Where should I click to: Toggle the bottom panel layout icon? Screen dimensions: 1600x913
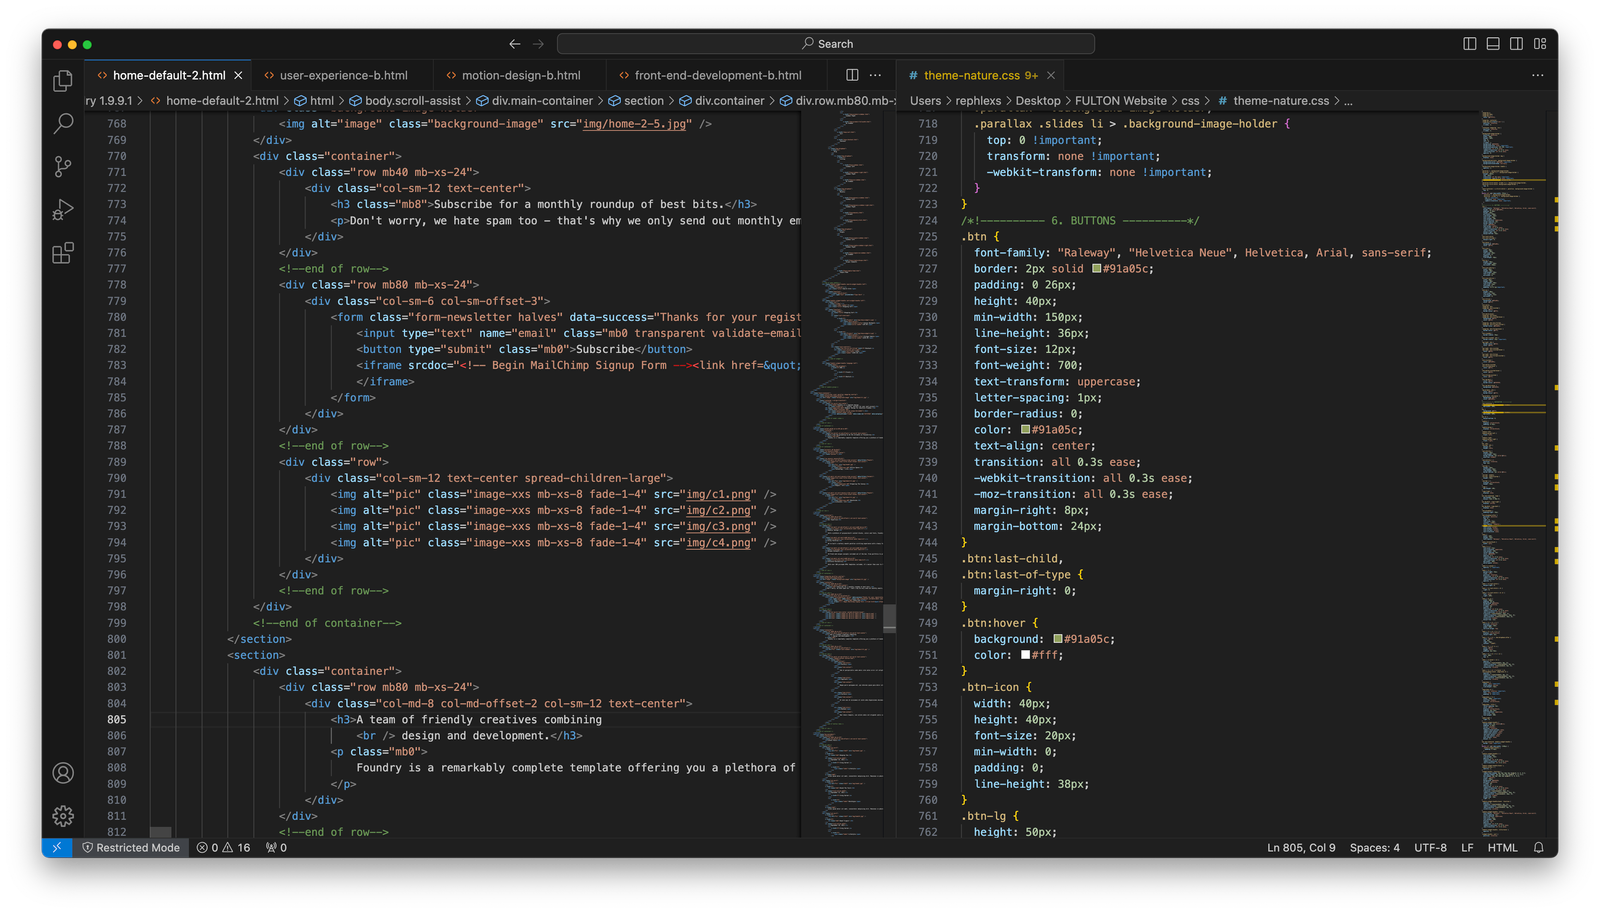tap(1493, 44)
